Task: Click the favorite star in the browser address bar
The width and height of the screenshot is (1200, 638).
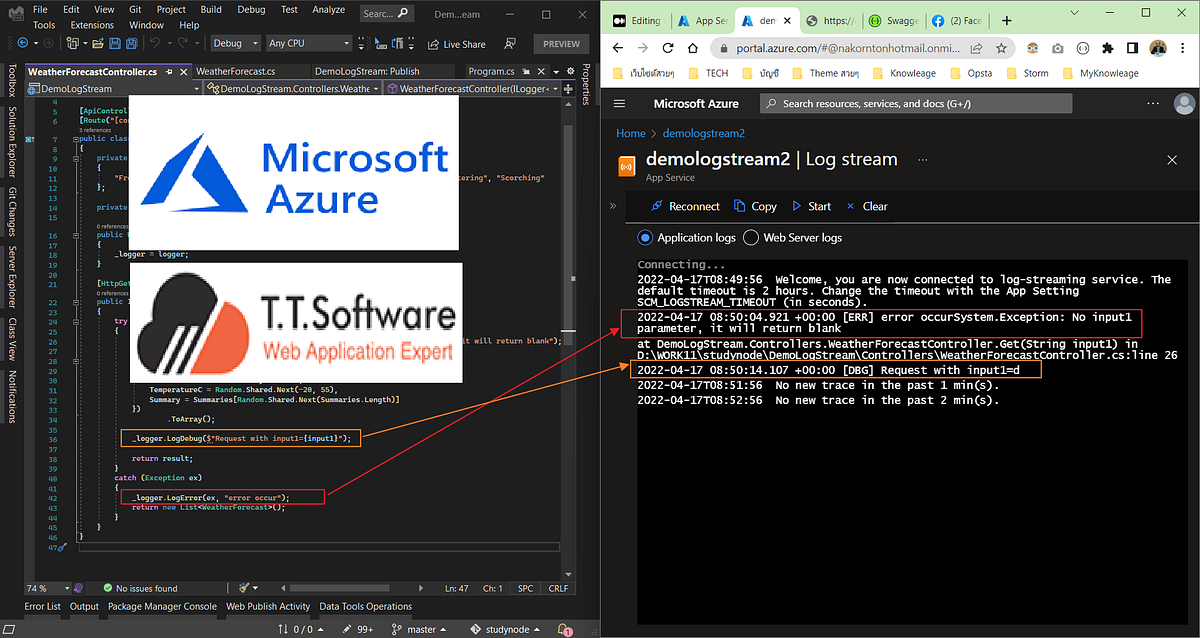Action: coord(1001,48)
